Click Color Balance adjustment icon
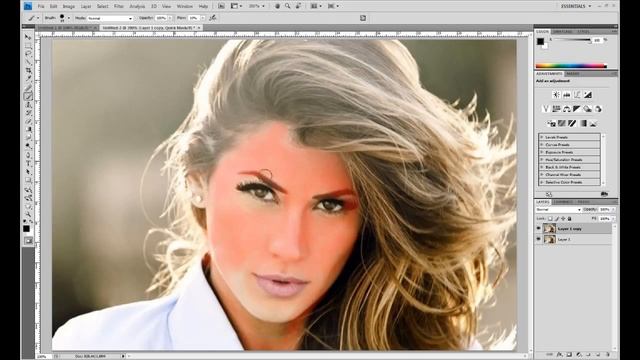Screen dimensions: 640x360 pyautogui.click(x=567, y=109)
